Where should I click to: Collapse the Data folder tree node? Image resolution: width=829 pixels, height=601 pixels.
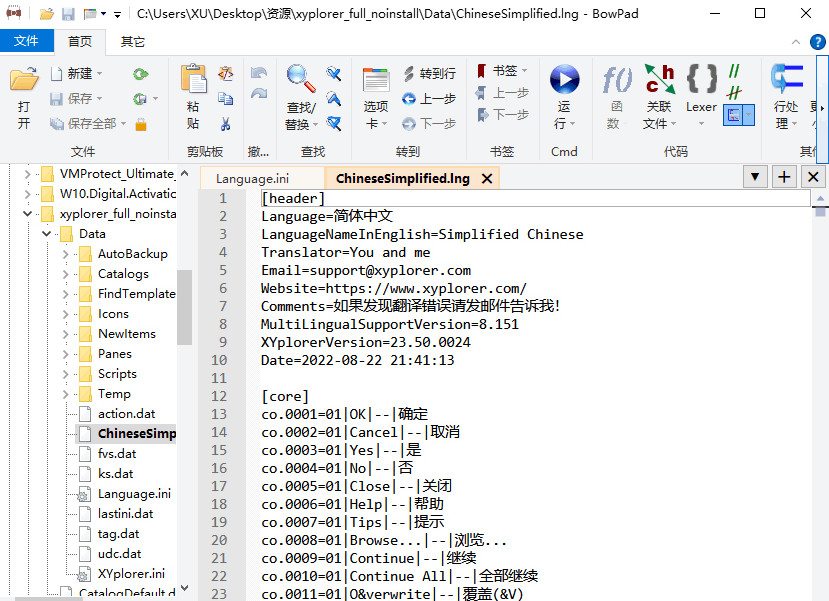click(46, 234)
